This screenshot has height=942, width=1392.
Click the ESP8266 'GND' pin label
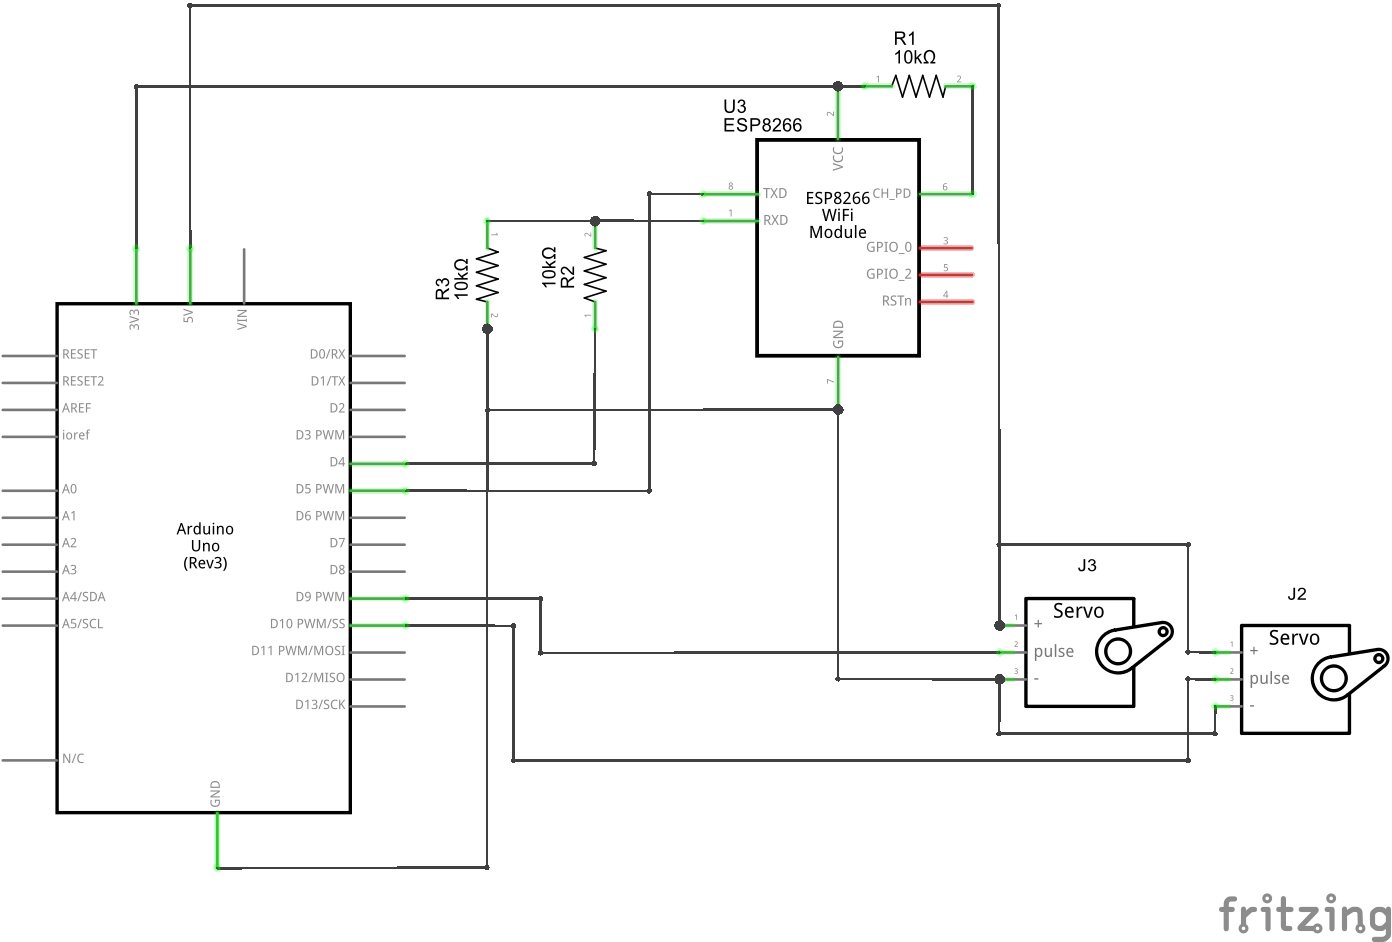tap(838, 334)
